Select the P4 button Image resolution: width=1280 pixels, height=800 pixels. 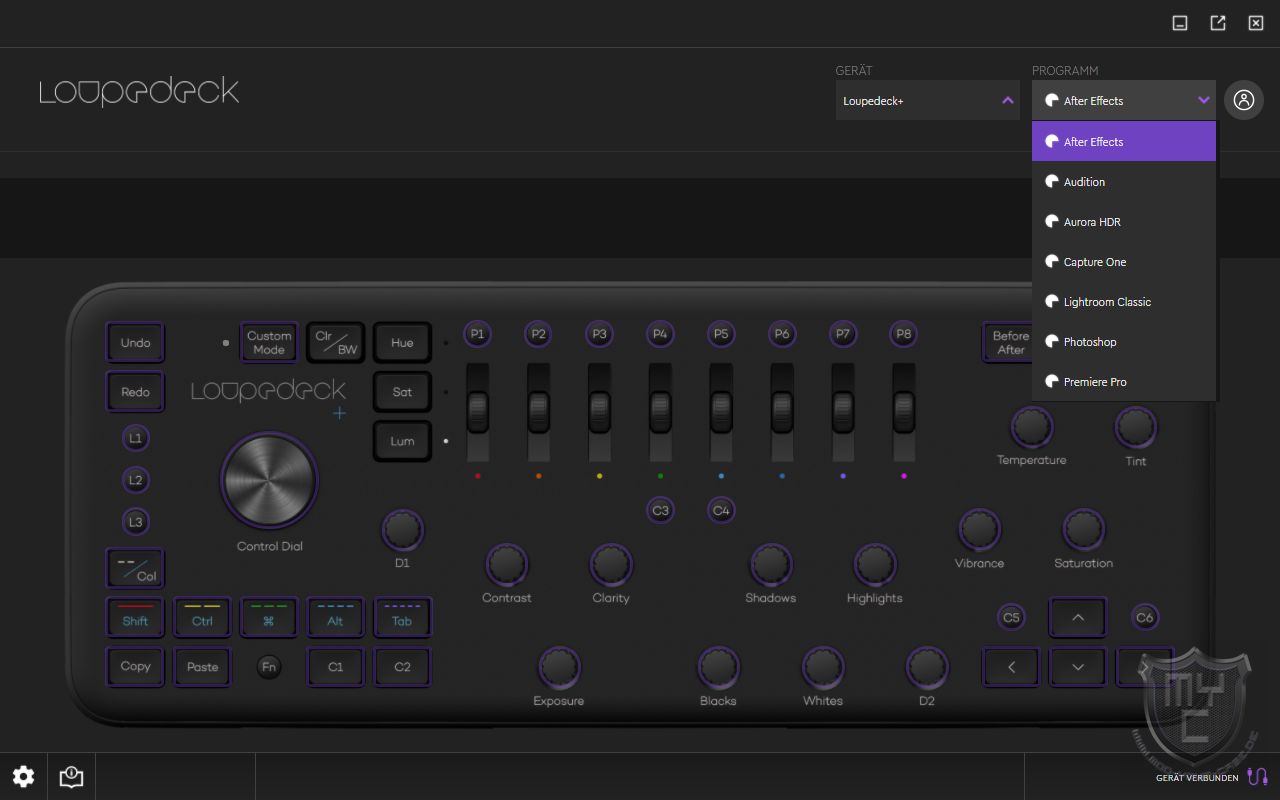click(660, 334)
